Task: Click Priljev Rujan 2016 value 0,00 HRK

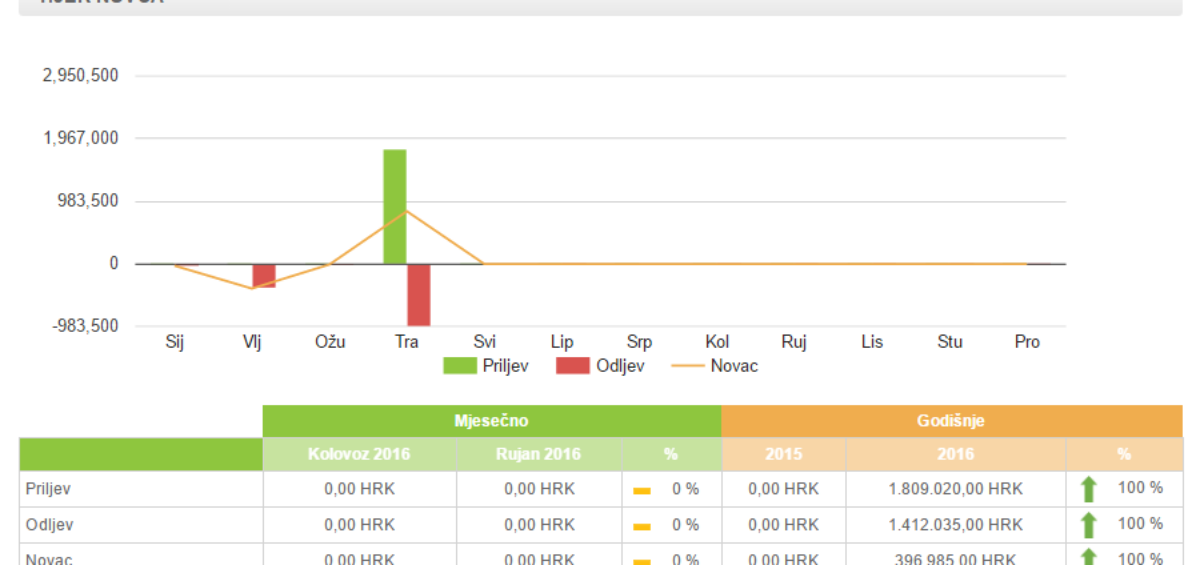Action: [539, 489]
